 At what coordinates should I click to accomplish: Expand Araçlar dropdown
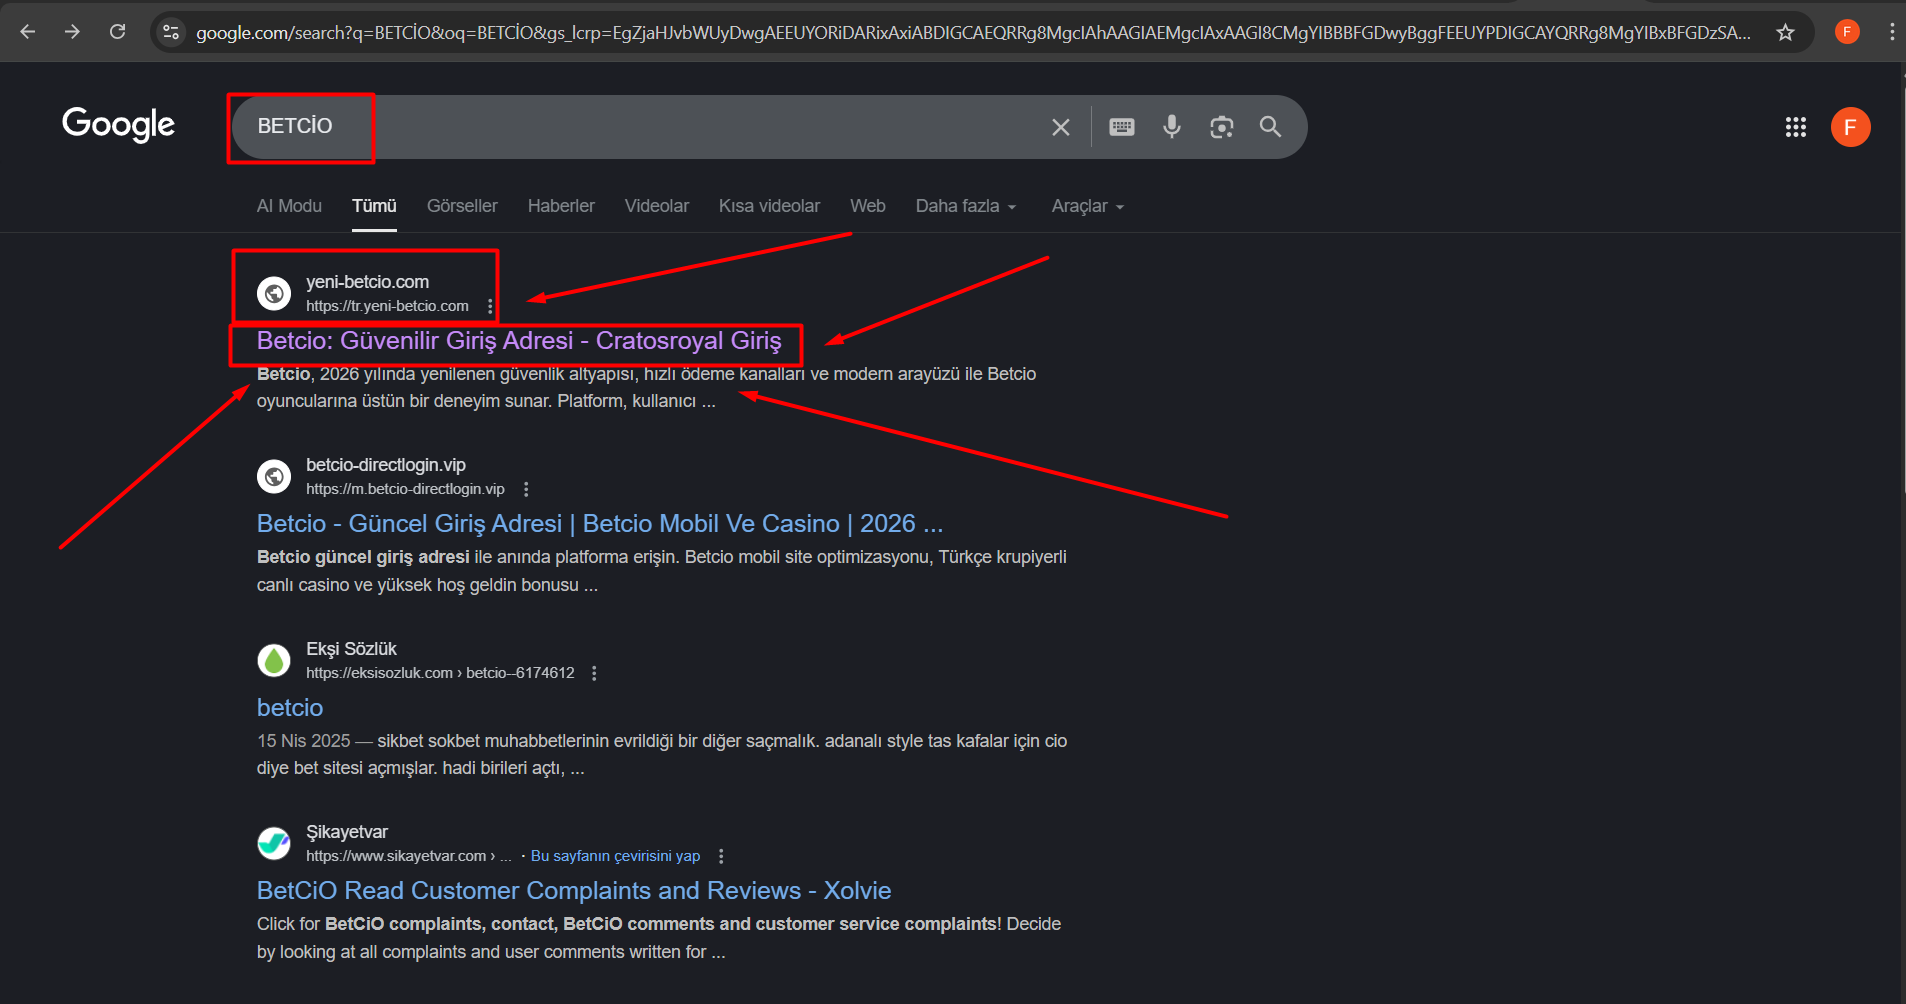pyautogui.click(x=1088, y=206)
